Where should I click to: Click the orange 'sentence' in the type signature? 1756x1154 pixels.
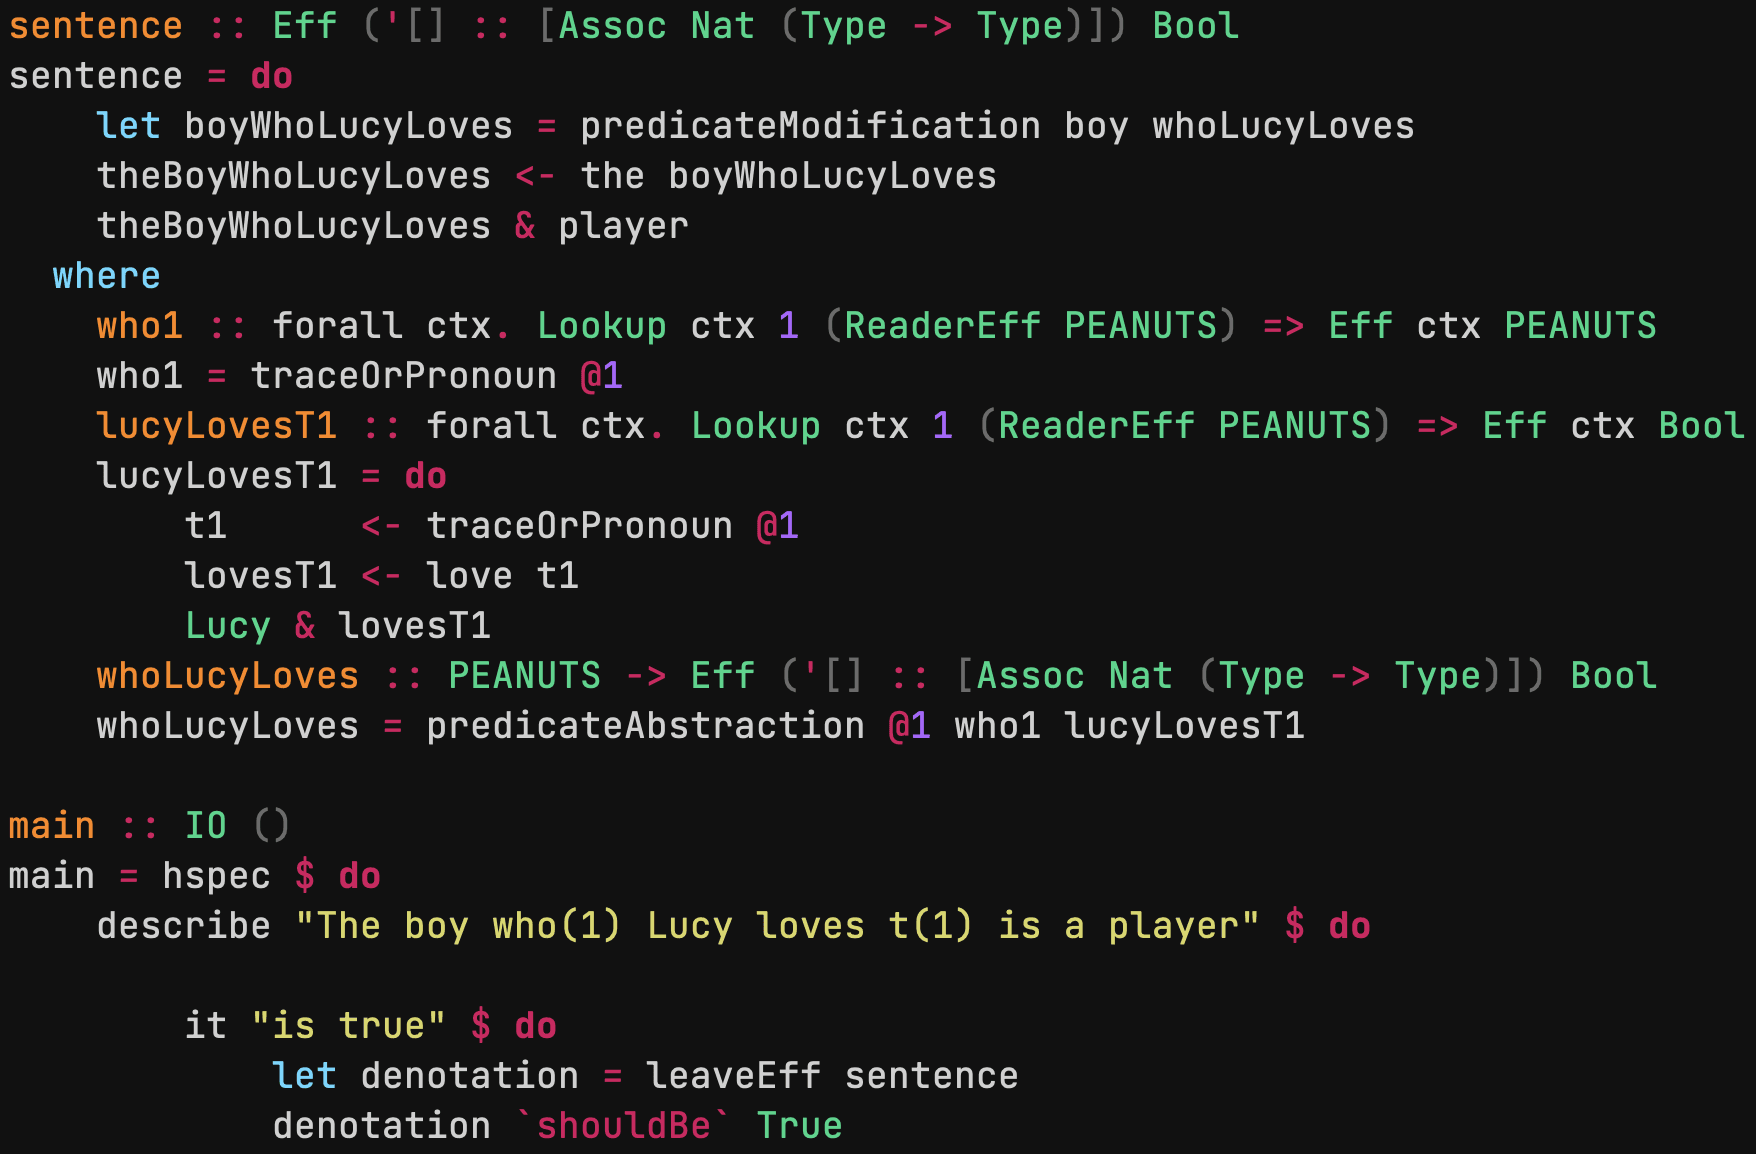coord(96,25)
